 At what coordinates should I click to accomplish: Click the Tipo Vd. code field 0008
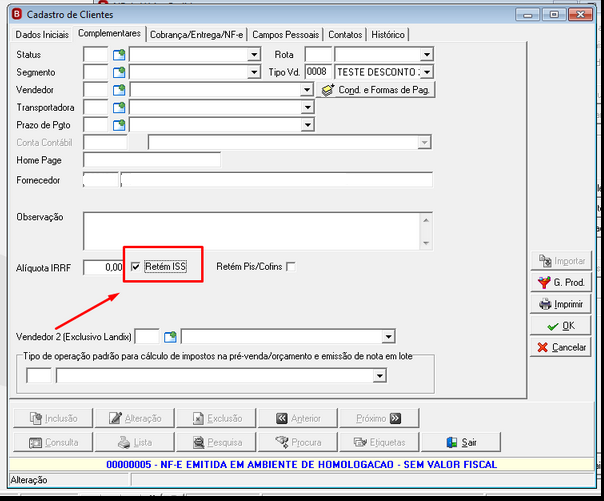tap(318, 72)
